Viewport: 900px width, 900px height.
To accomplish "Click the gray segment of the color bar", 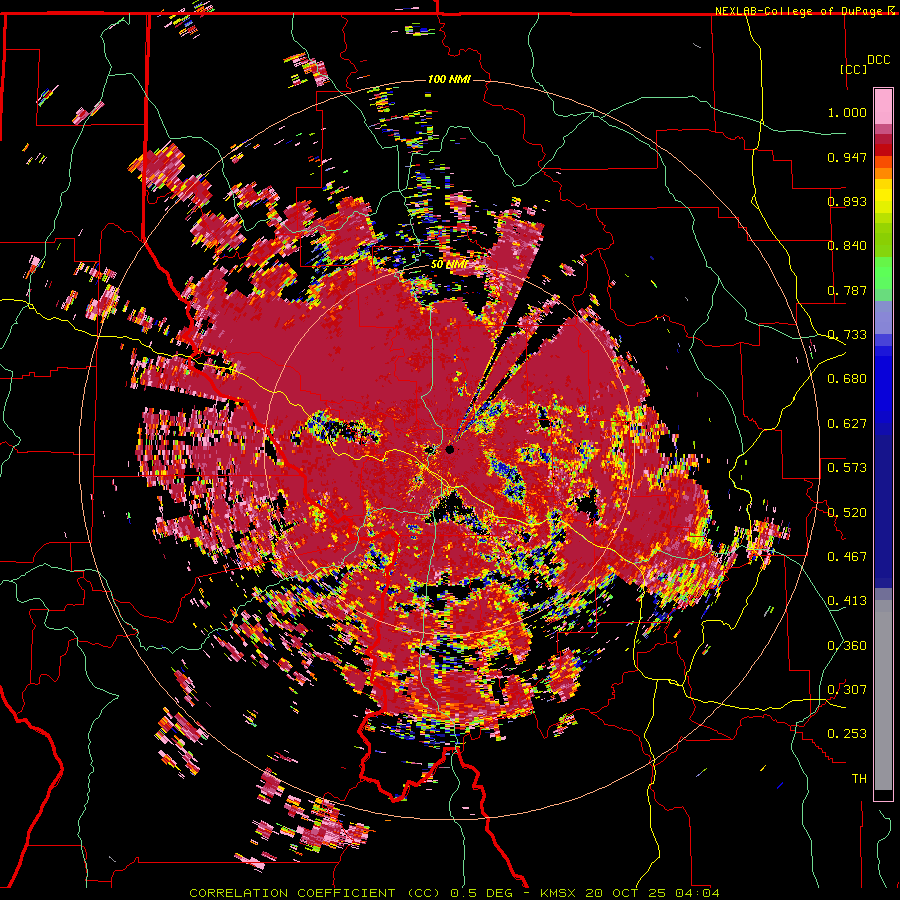I will pyautogui.click(x=883, y=695).
